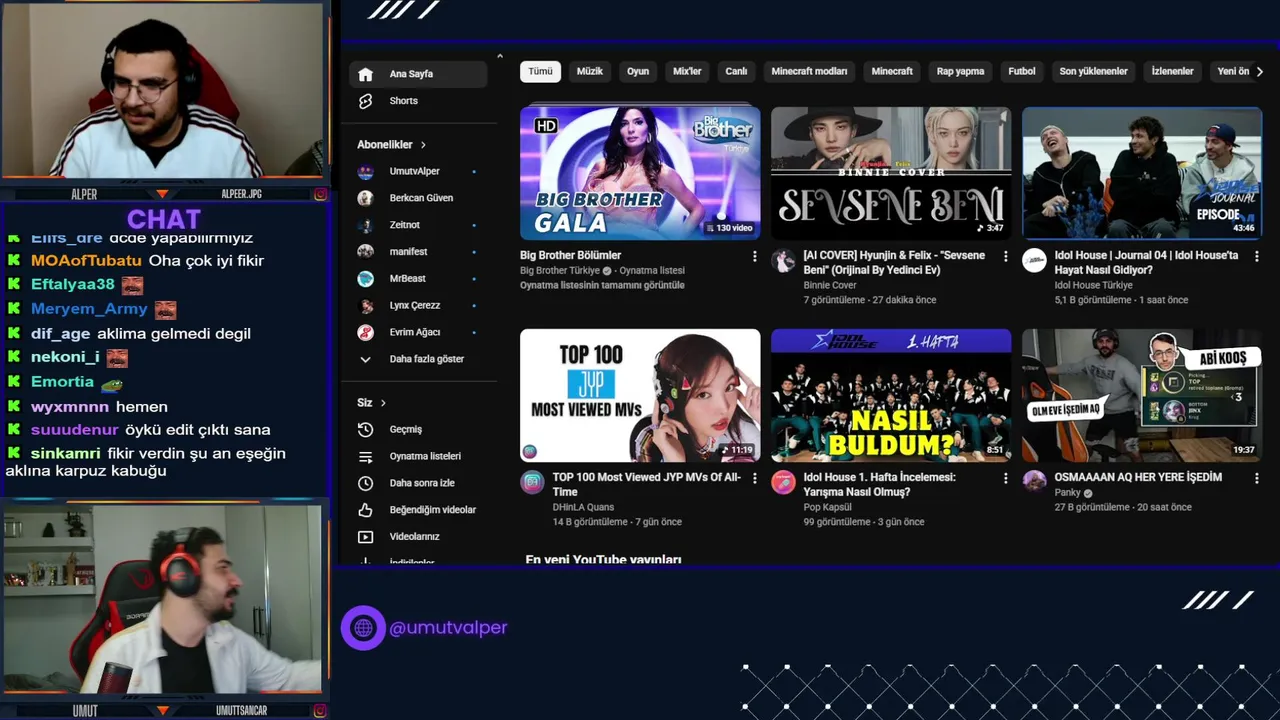Open title Idol House 1. Hafta İncelemesi
The width and height of the screenshot is (1280, 720).
(x=880, y=485)
